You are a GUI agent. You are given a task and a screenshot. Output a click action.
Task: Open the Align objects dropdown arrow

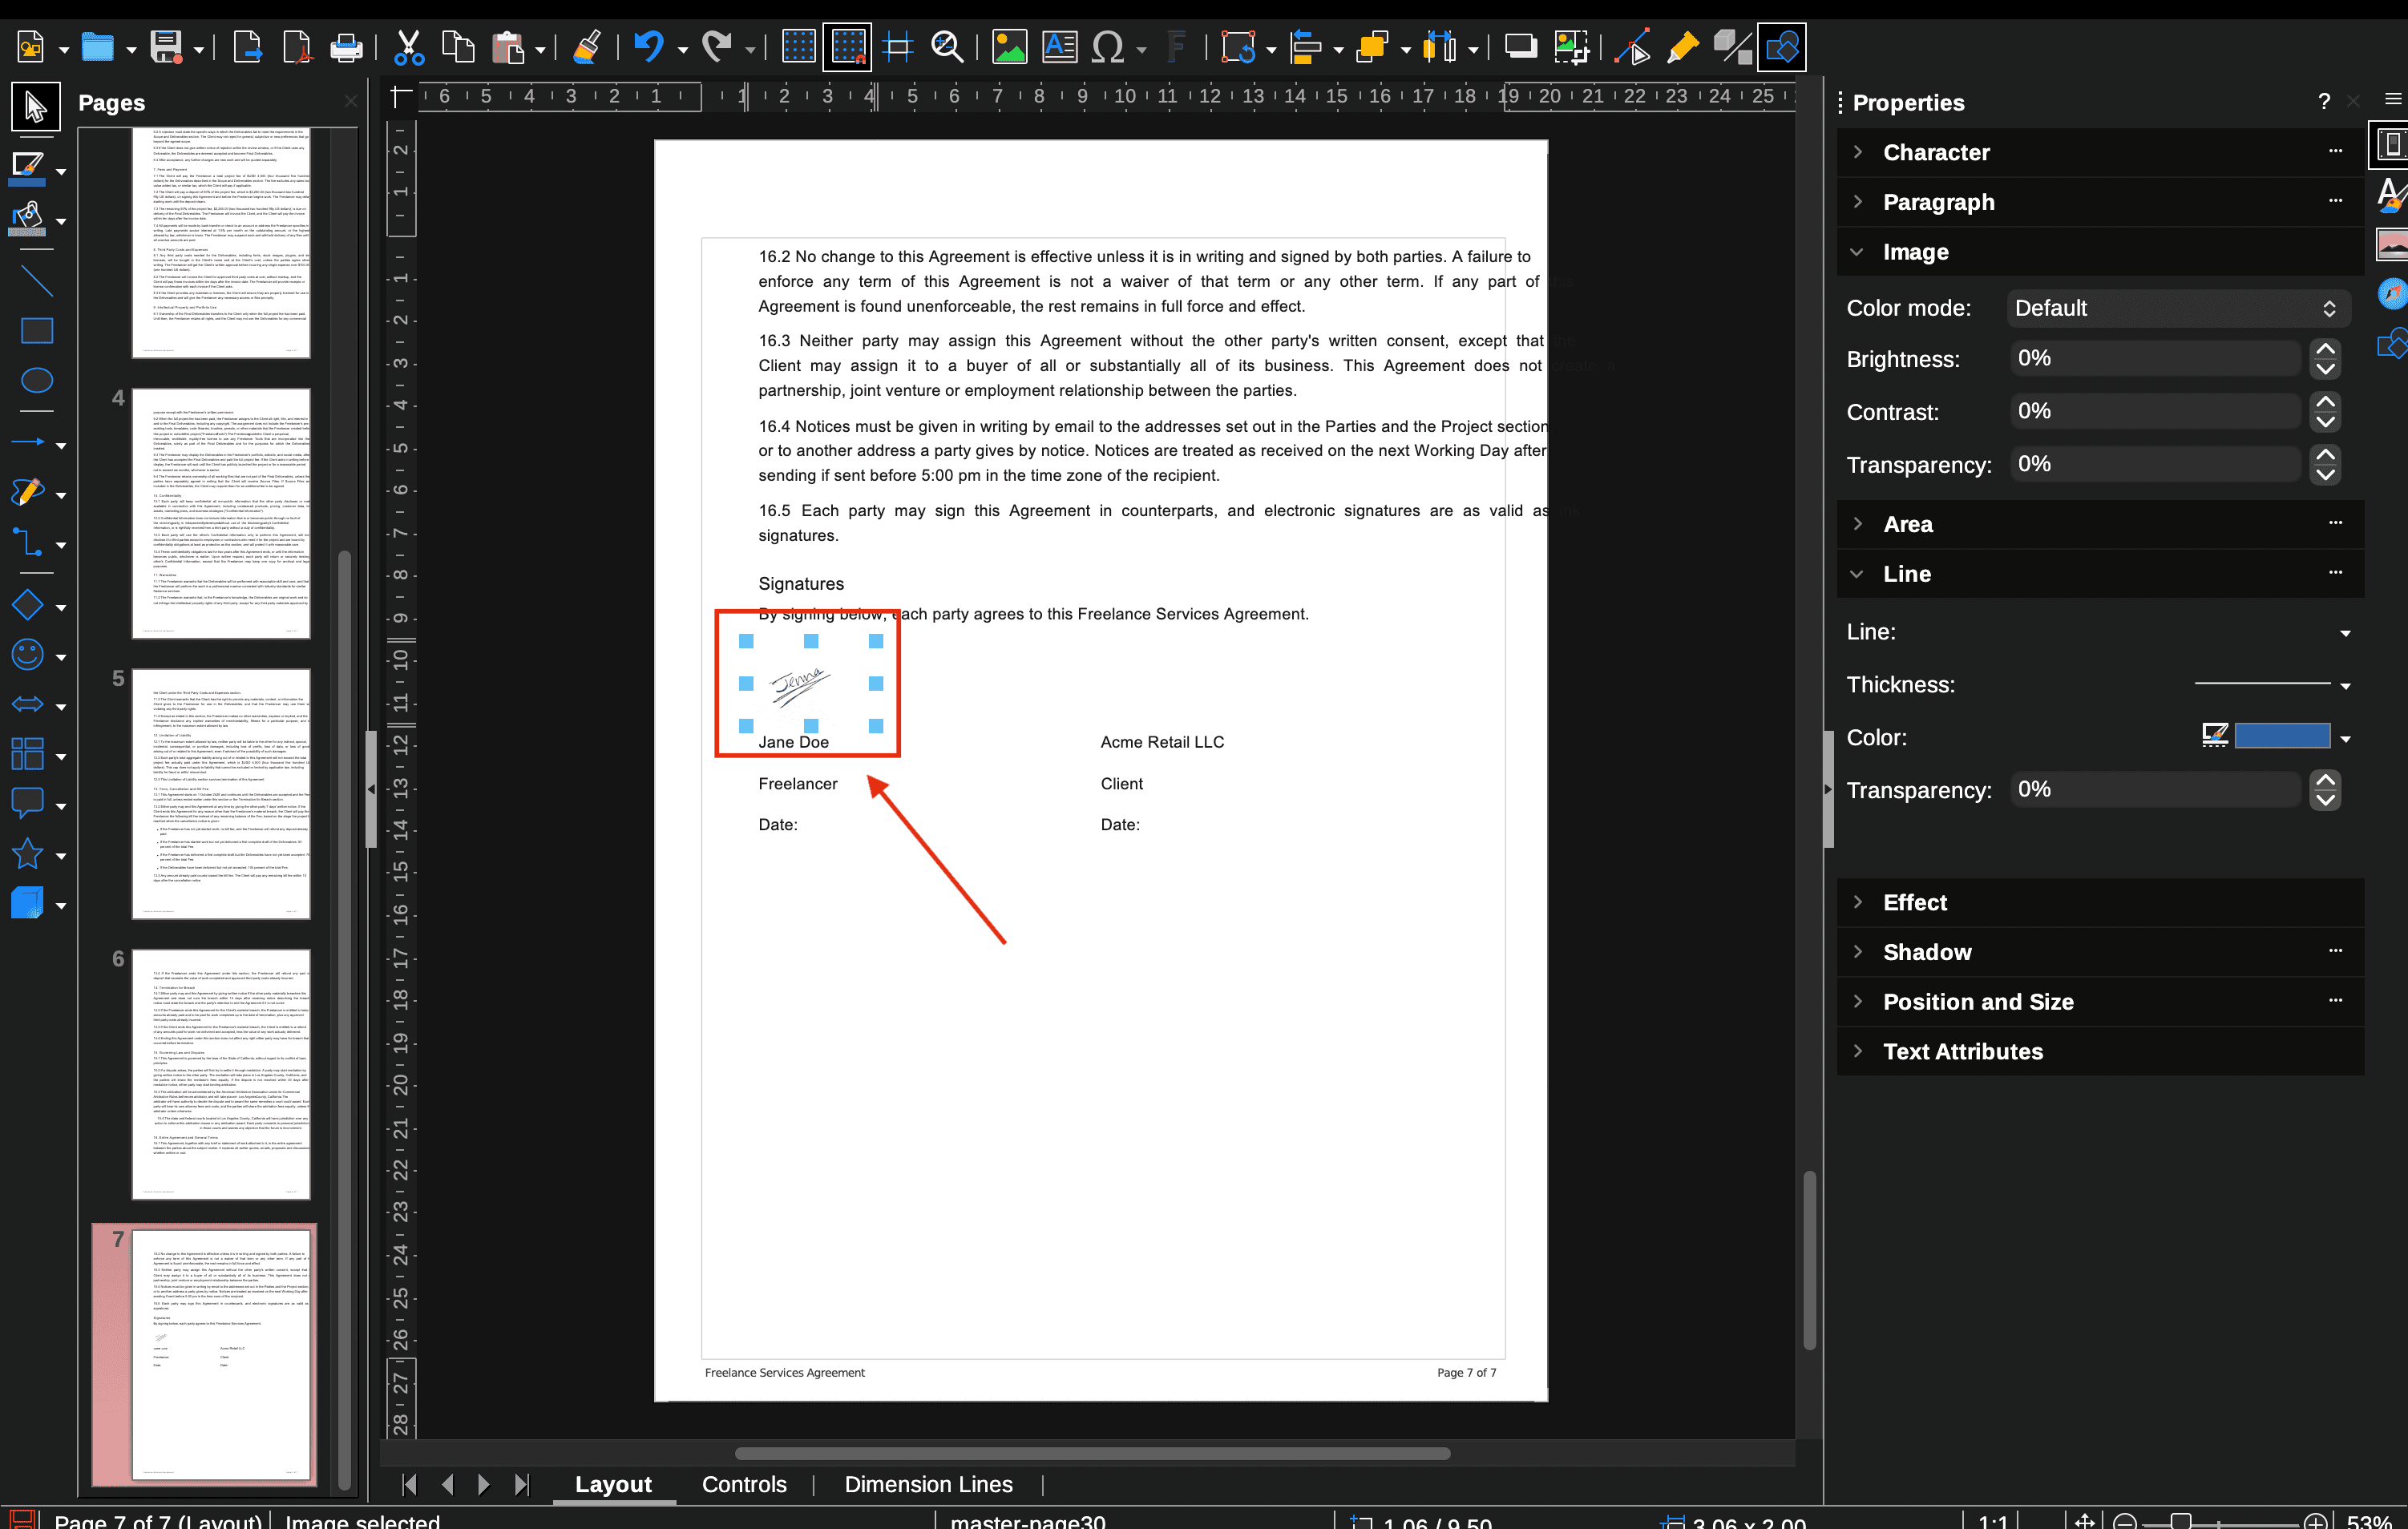pos(1339,49)
